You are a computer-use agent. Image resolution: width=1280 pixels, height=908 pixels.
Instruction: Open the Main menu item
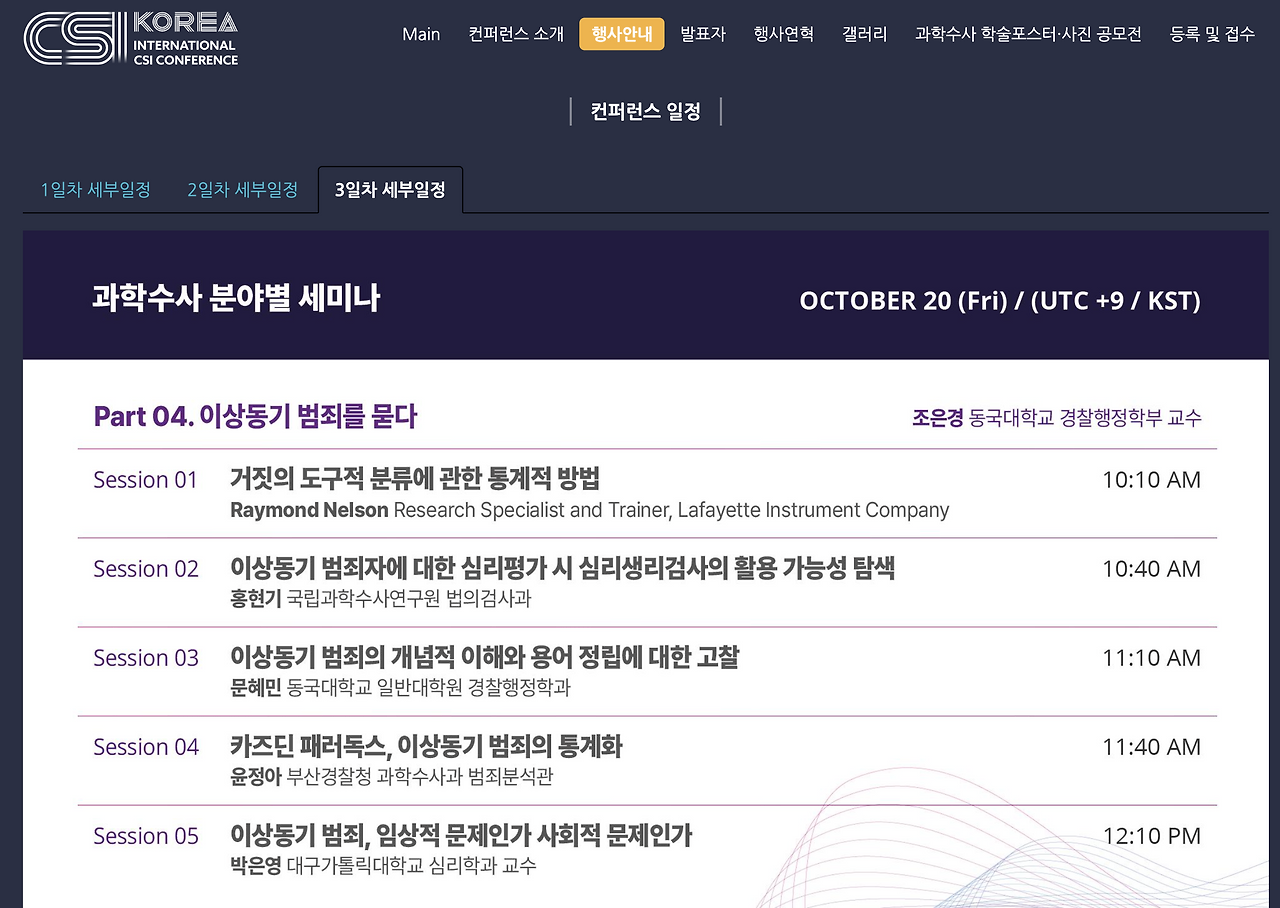pyautogui.click(x=420, y=33)
